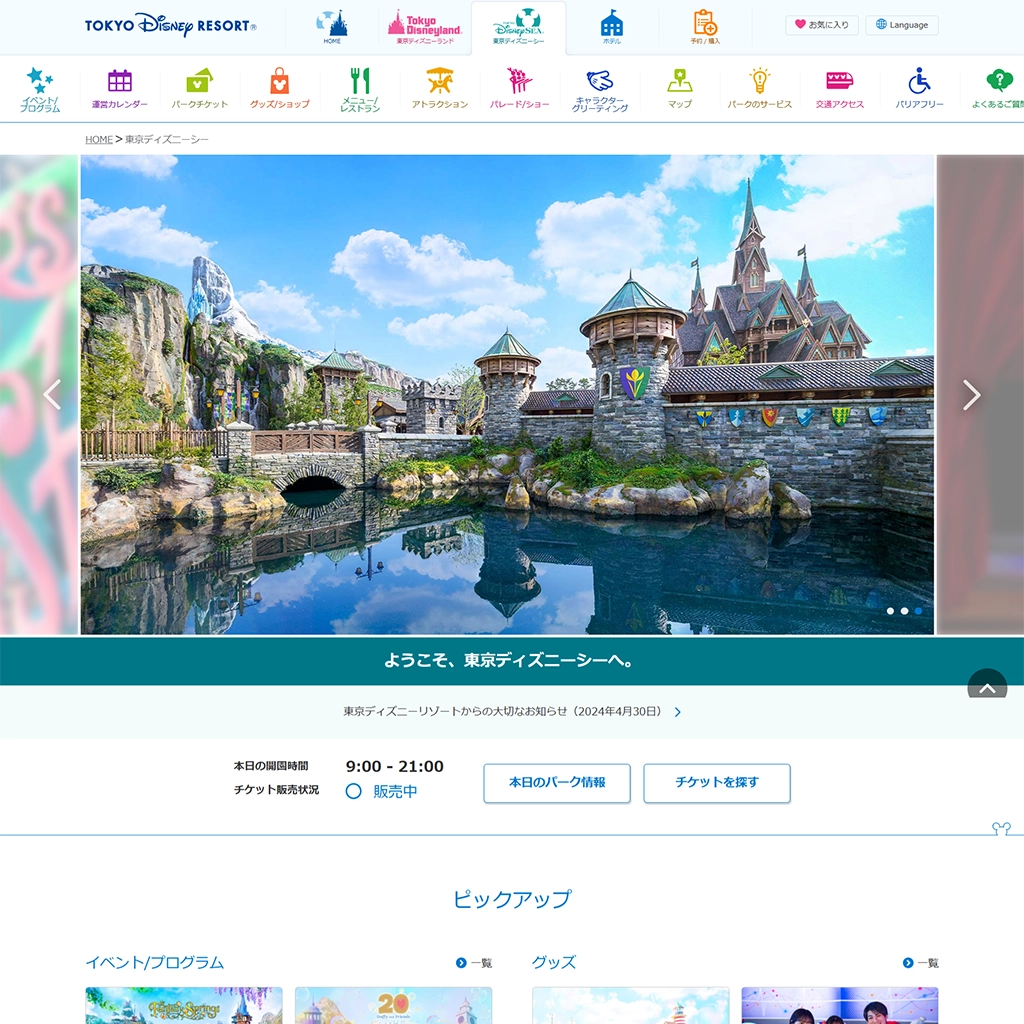Open the メニュー/レストラン fork and knife icon
Image resolution: width=1024 pixels, height=1024 pixels.
[360, 89]
